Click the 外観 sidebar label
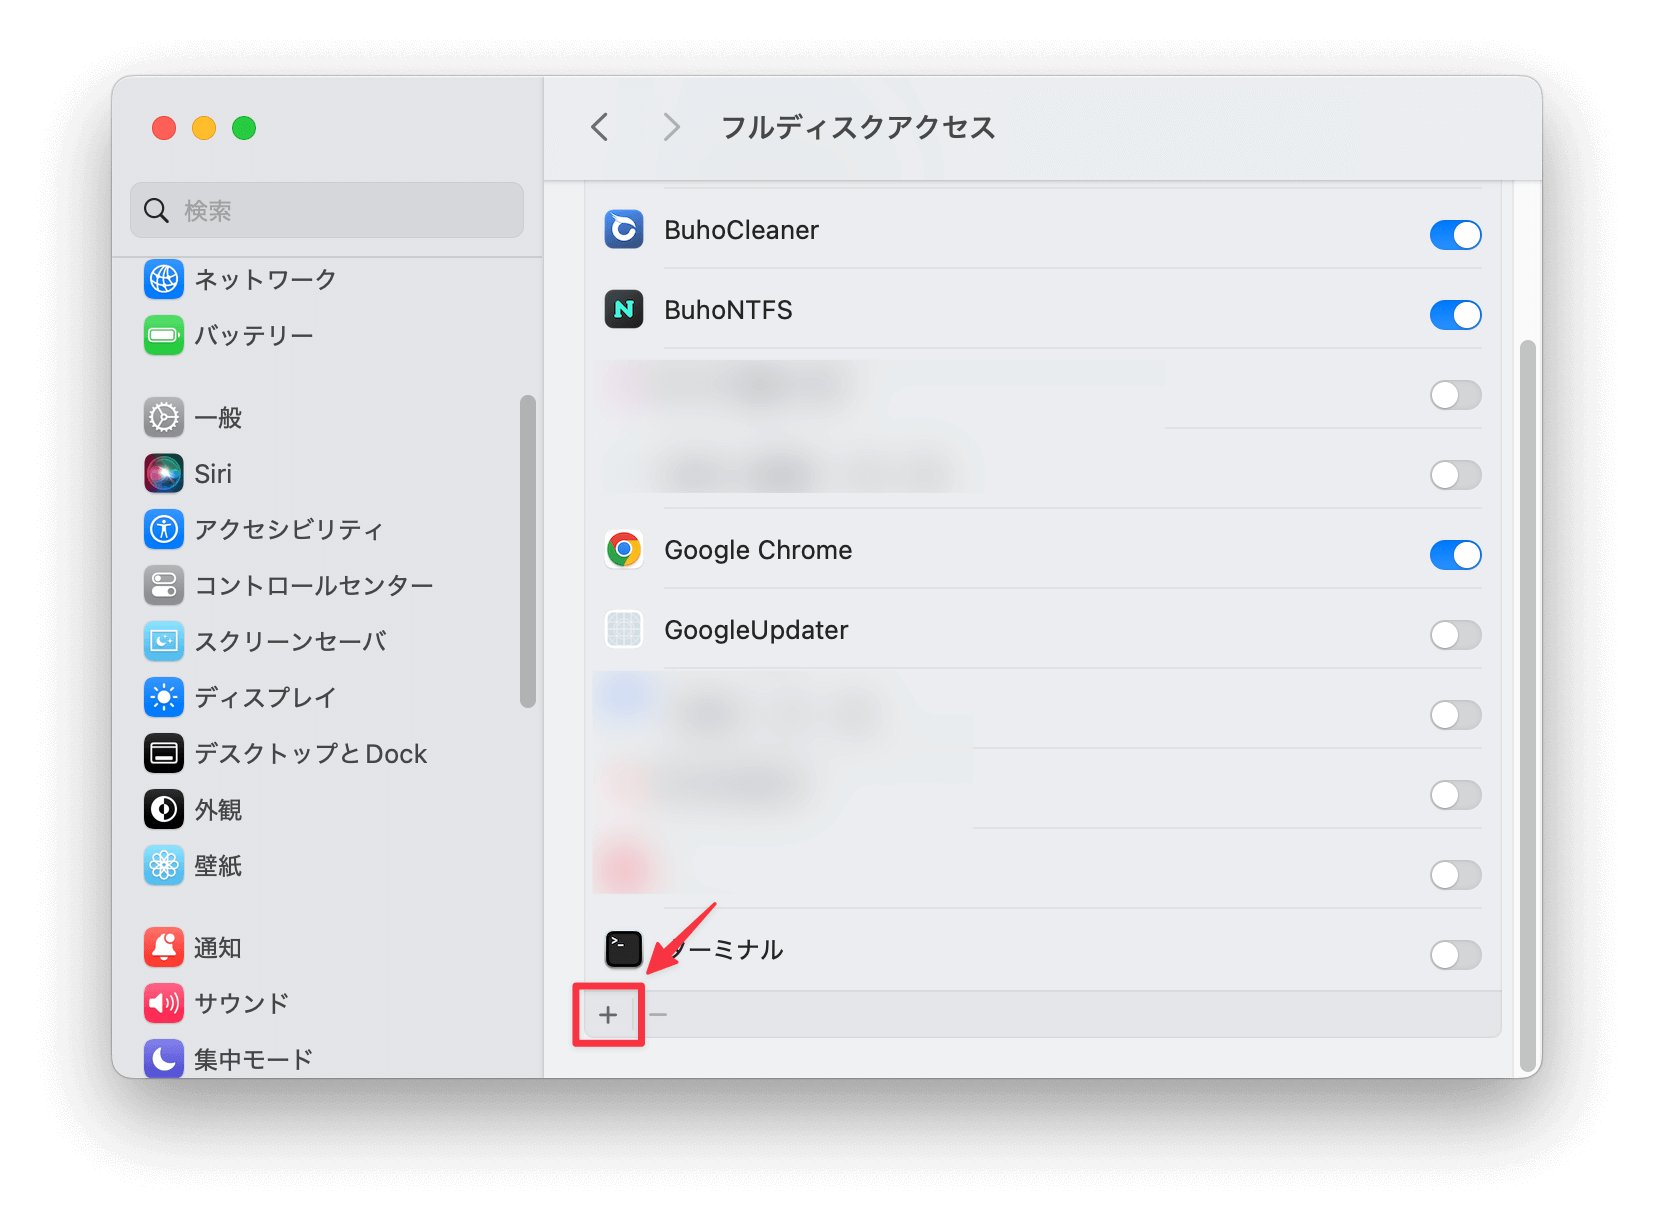 pyautogui.click(x=218, y=809)
